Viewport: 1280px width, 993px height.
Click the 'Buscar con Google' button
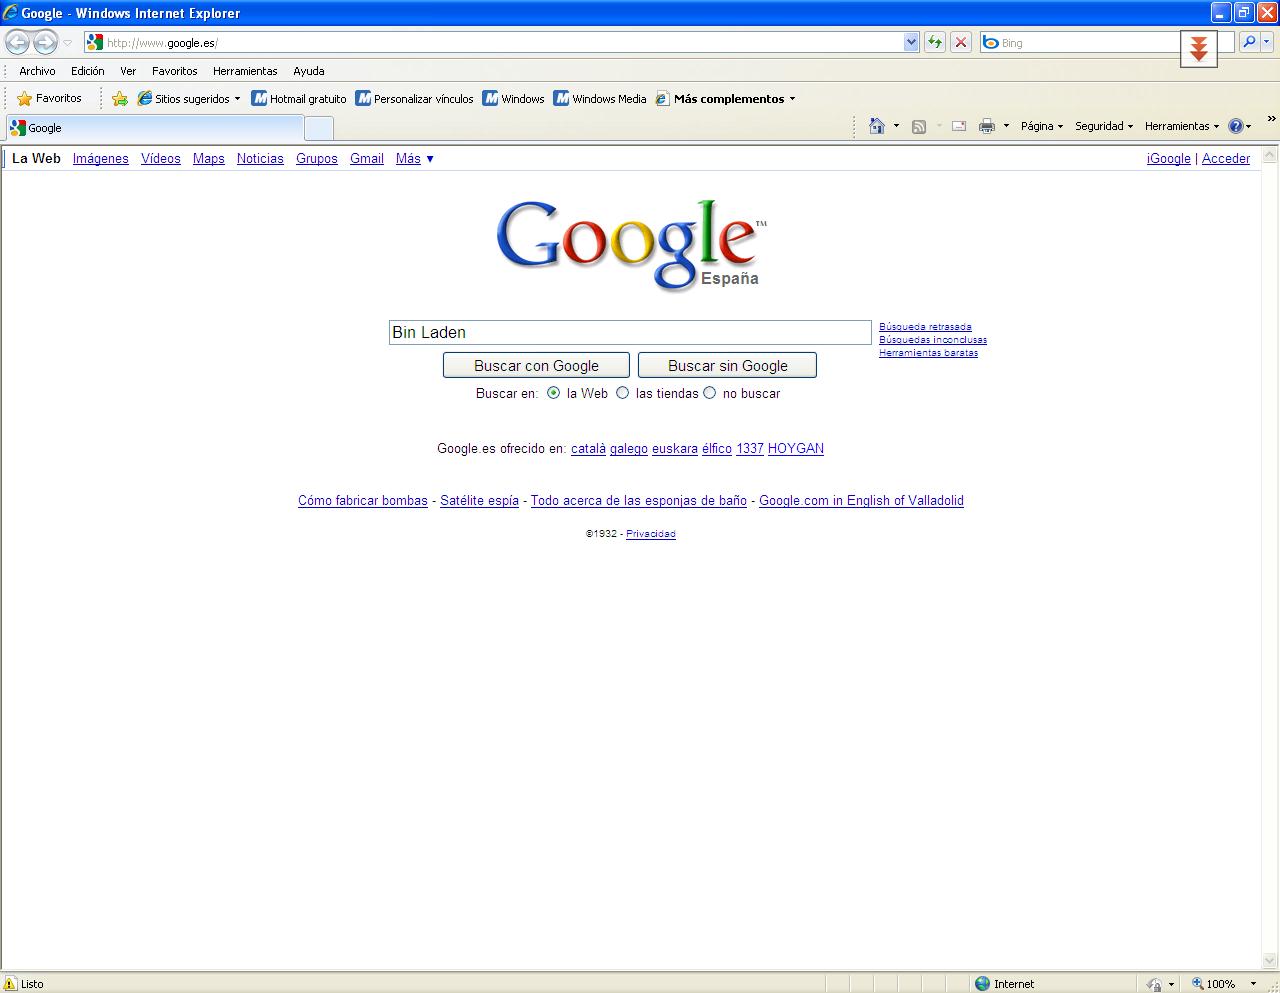coord(536,365)
